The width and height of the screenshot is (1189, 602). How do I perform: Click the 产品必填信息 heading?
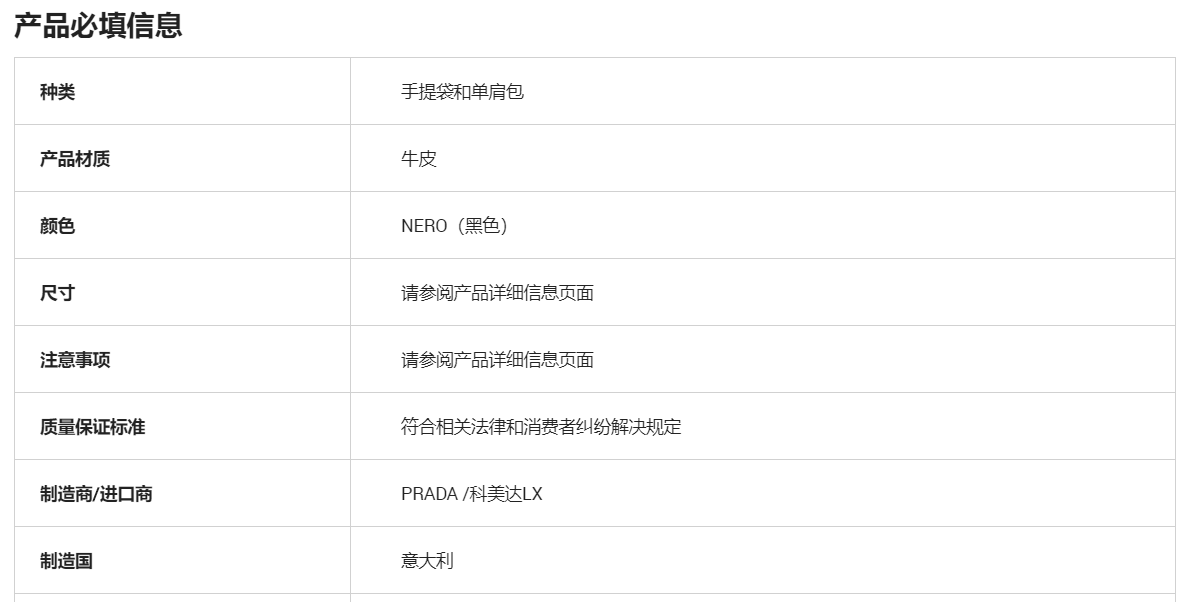point(98,25)
